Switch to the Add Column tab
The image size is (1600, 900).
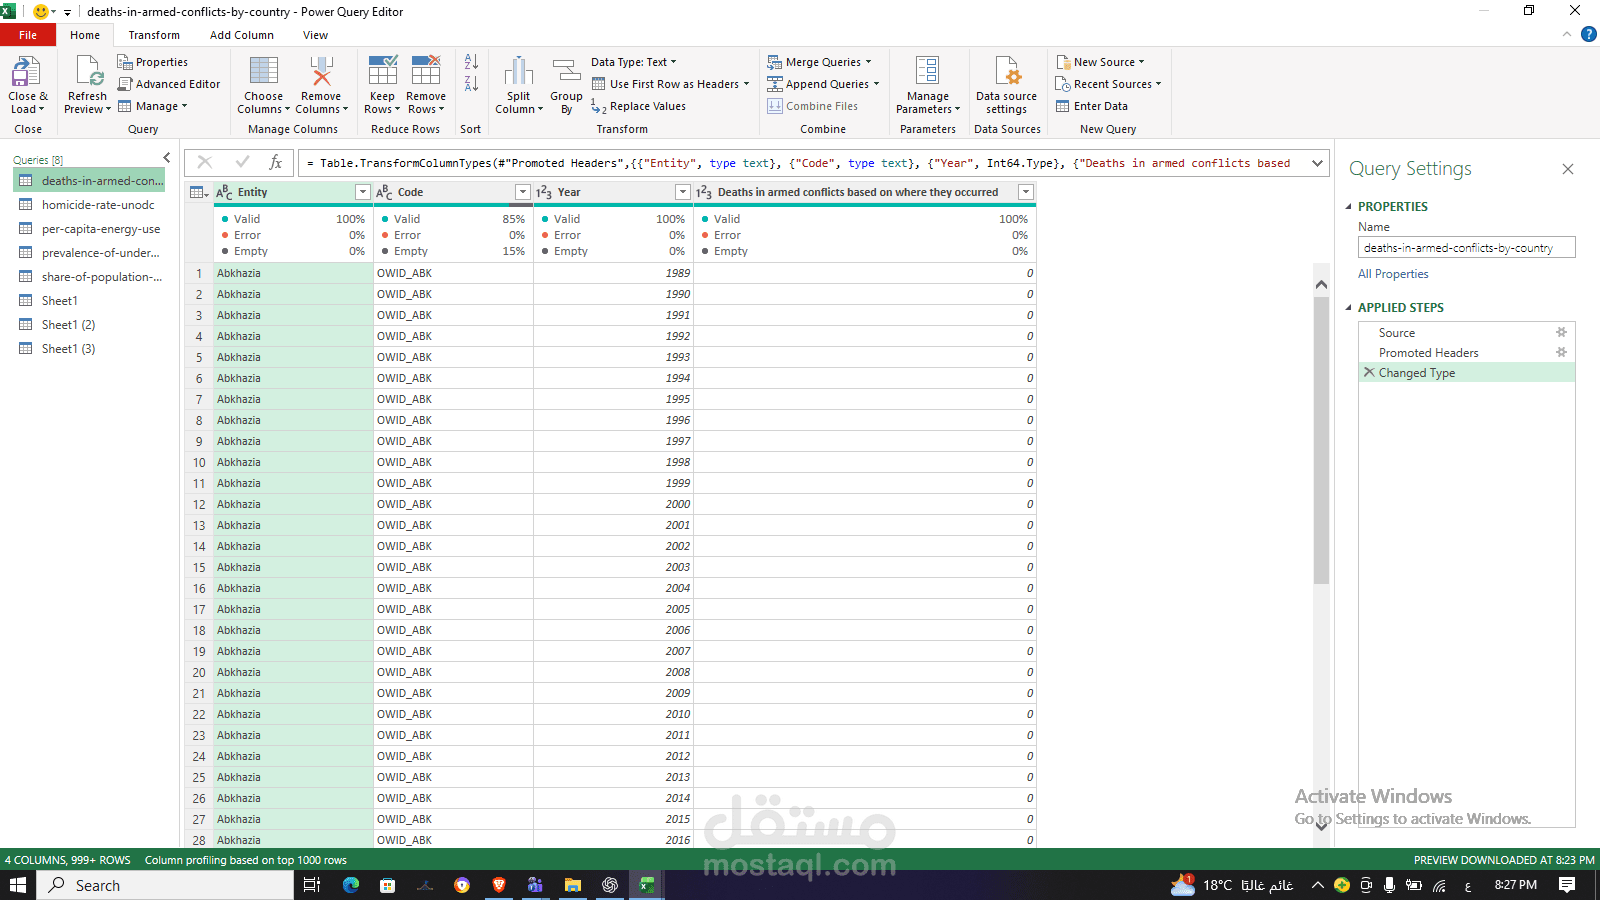click(242, 35)
